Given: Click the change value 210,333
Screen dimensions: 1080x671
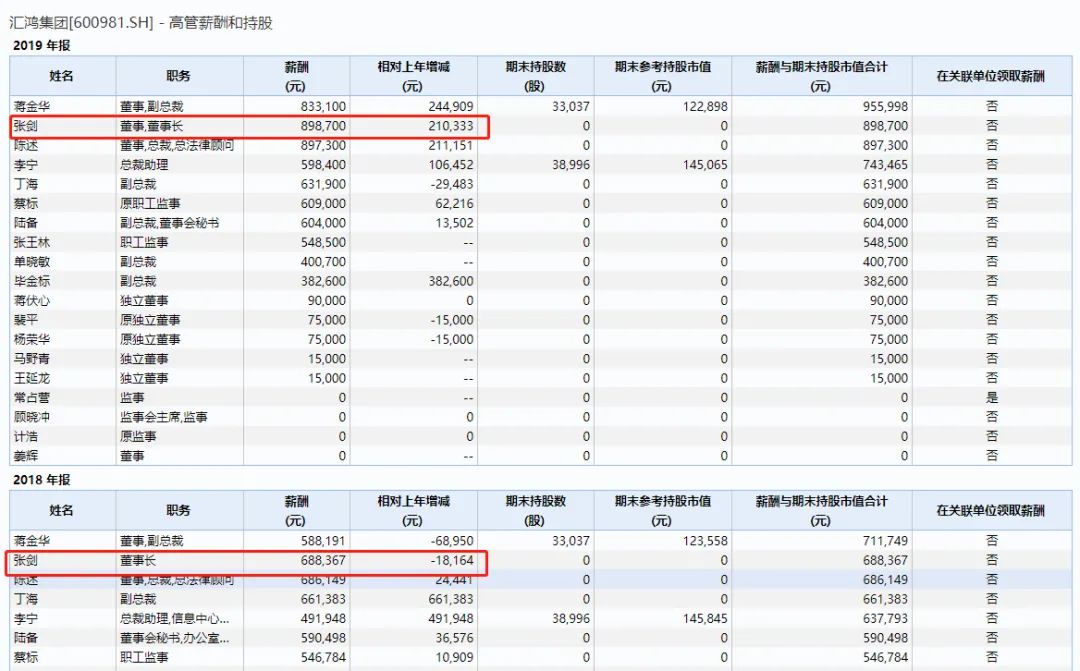Looking at the screenshot, I should tap(450, 126).
